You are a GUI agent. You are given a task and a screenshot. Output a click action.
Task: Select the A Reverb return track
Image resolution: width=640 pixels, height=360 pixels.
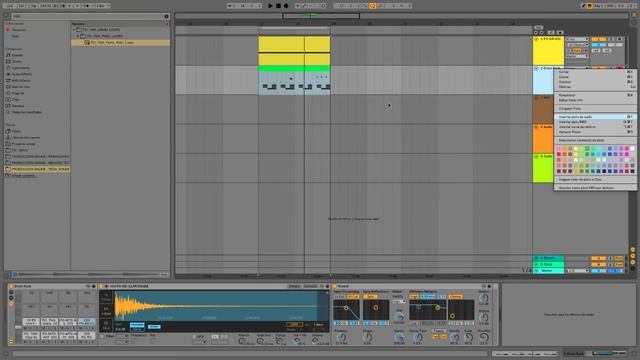549,258
